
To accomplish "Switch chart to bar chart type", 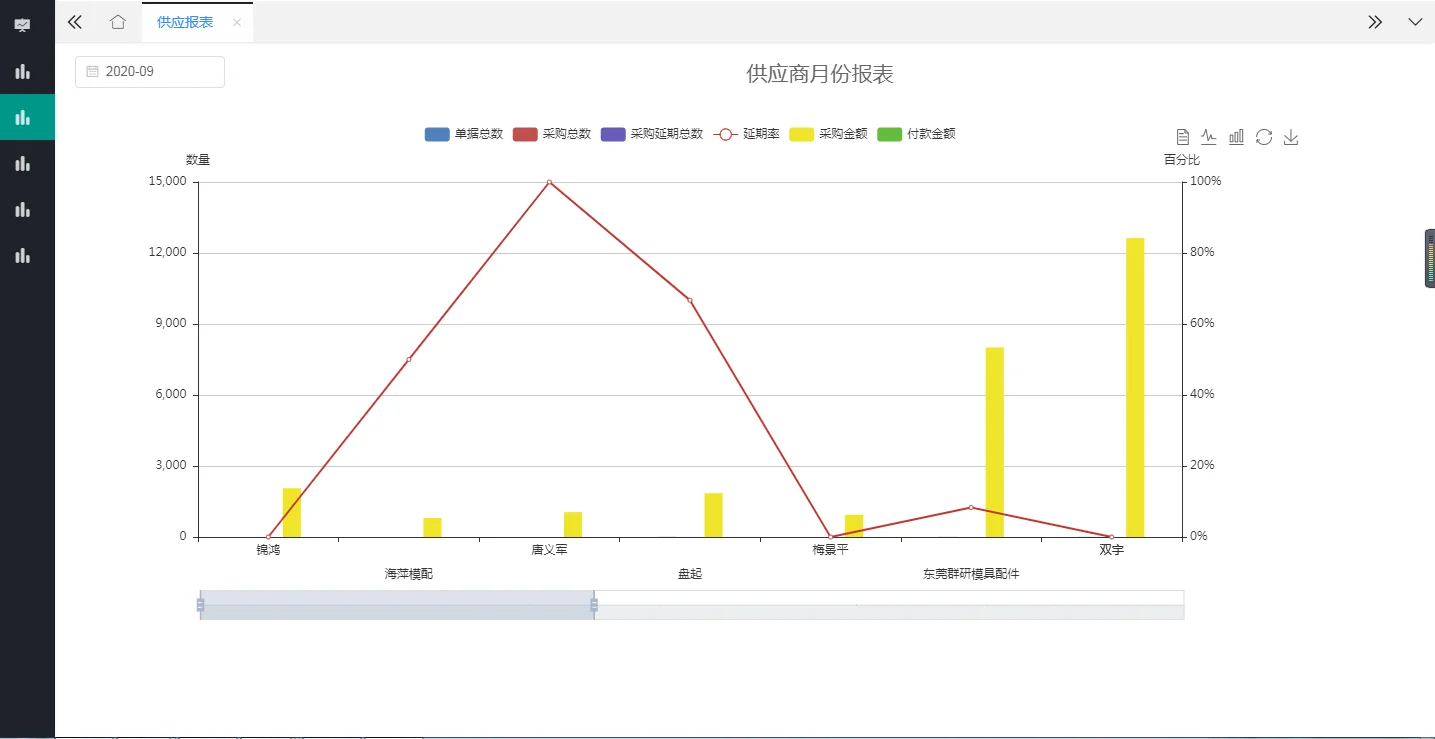I will pos(1236,137).
